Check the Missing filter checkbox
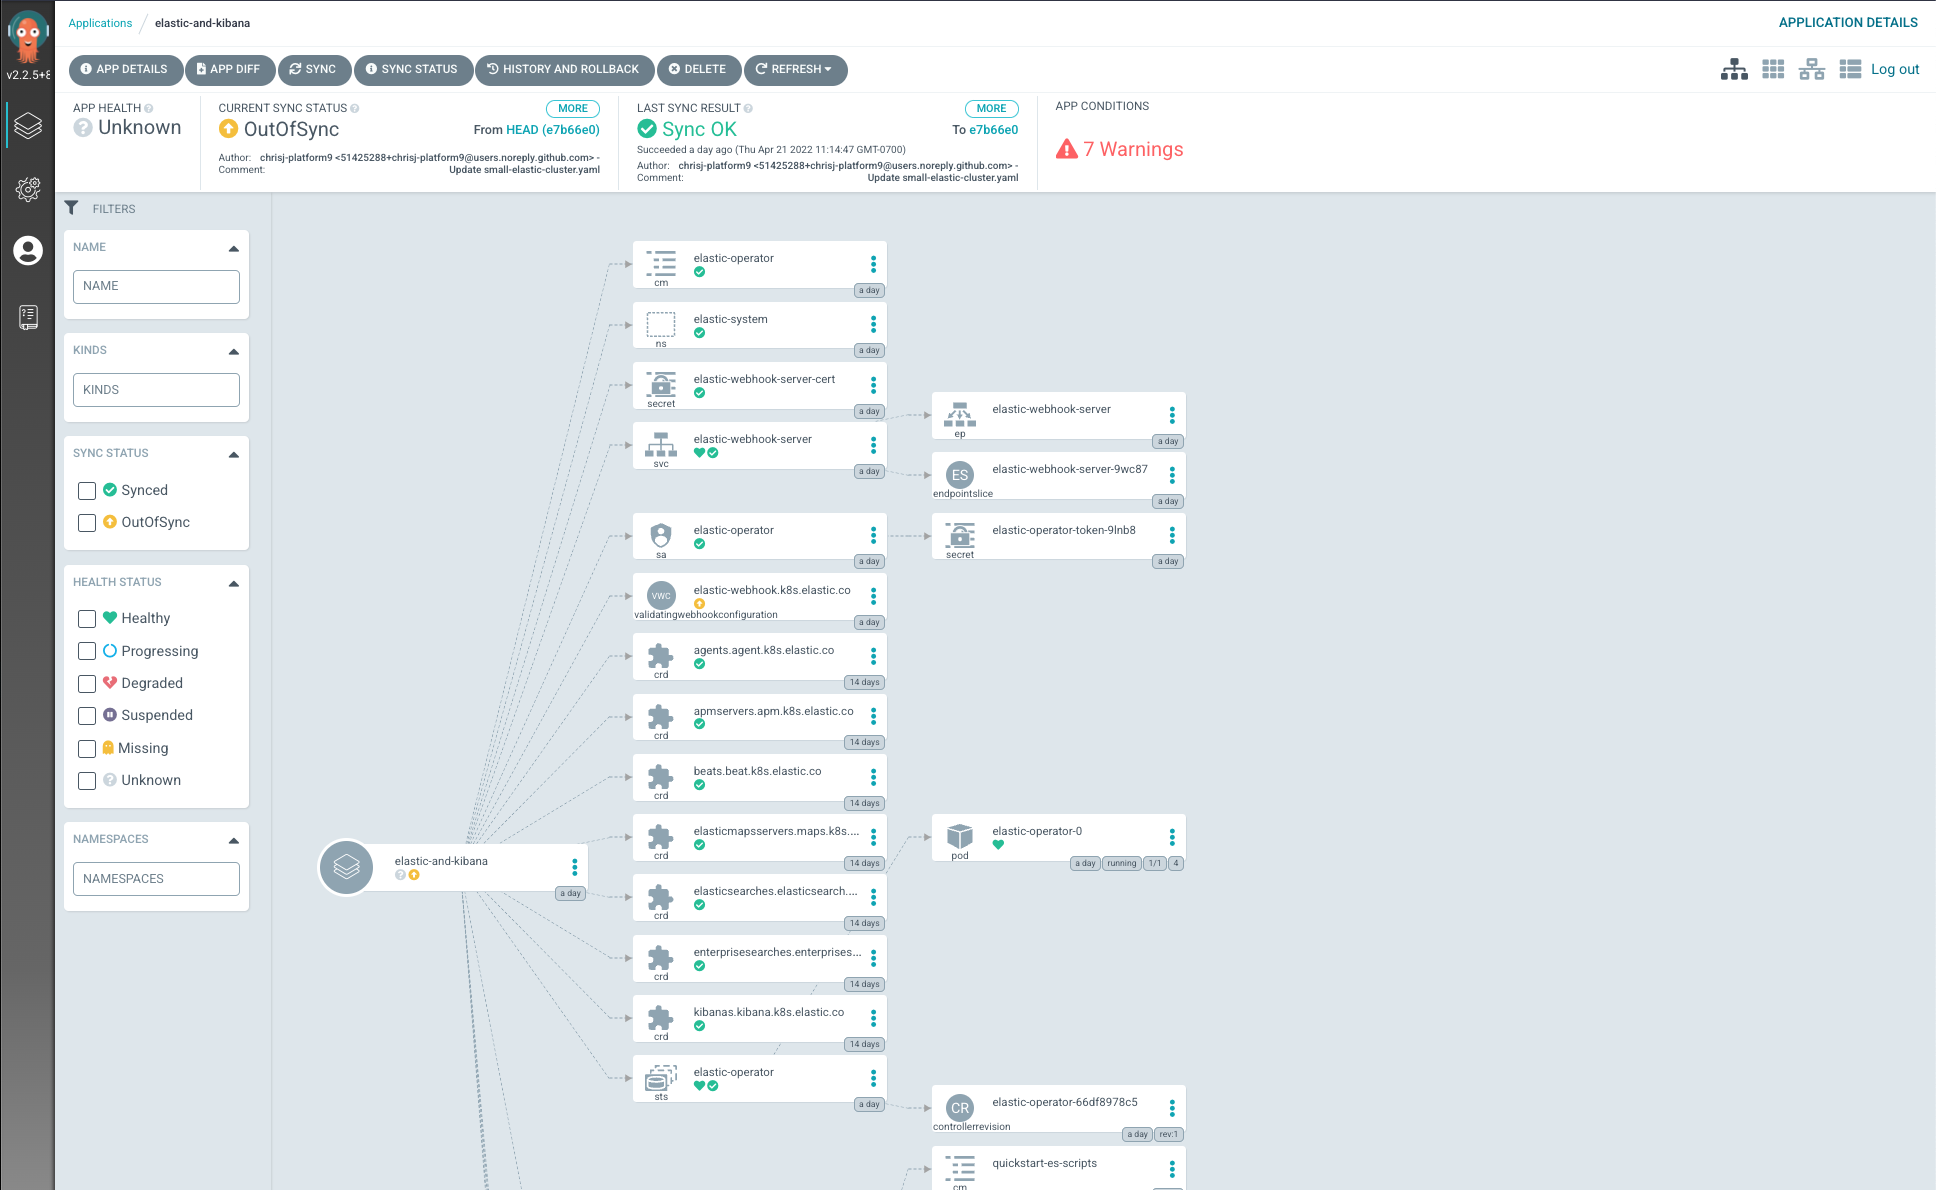The image size is (1936, 1190). pyautogui.click(x=87, y=749)
